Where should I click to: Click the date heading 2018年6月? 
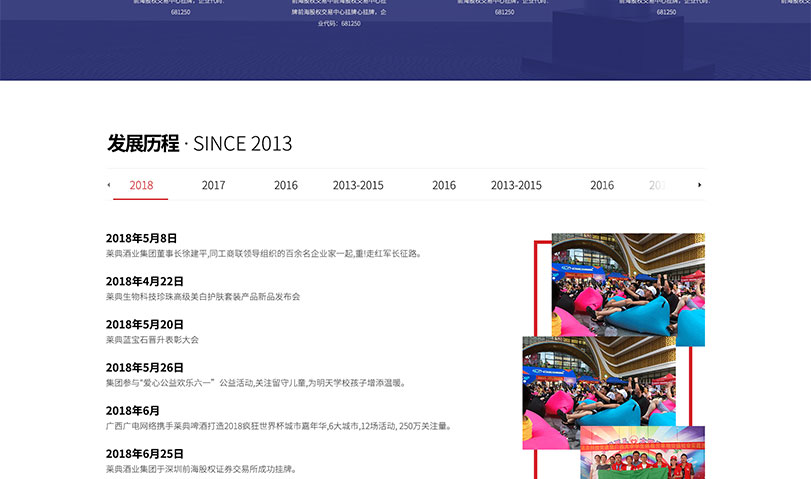coord(132,411)
